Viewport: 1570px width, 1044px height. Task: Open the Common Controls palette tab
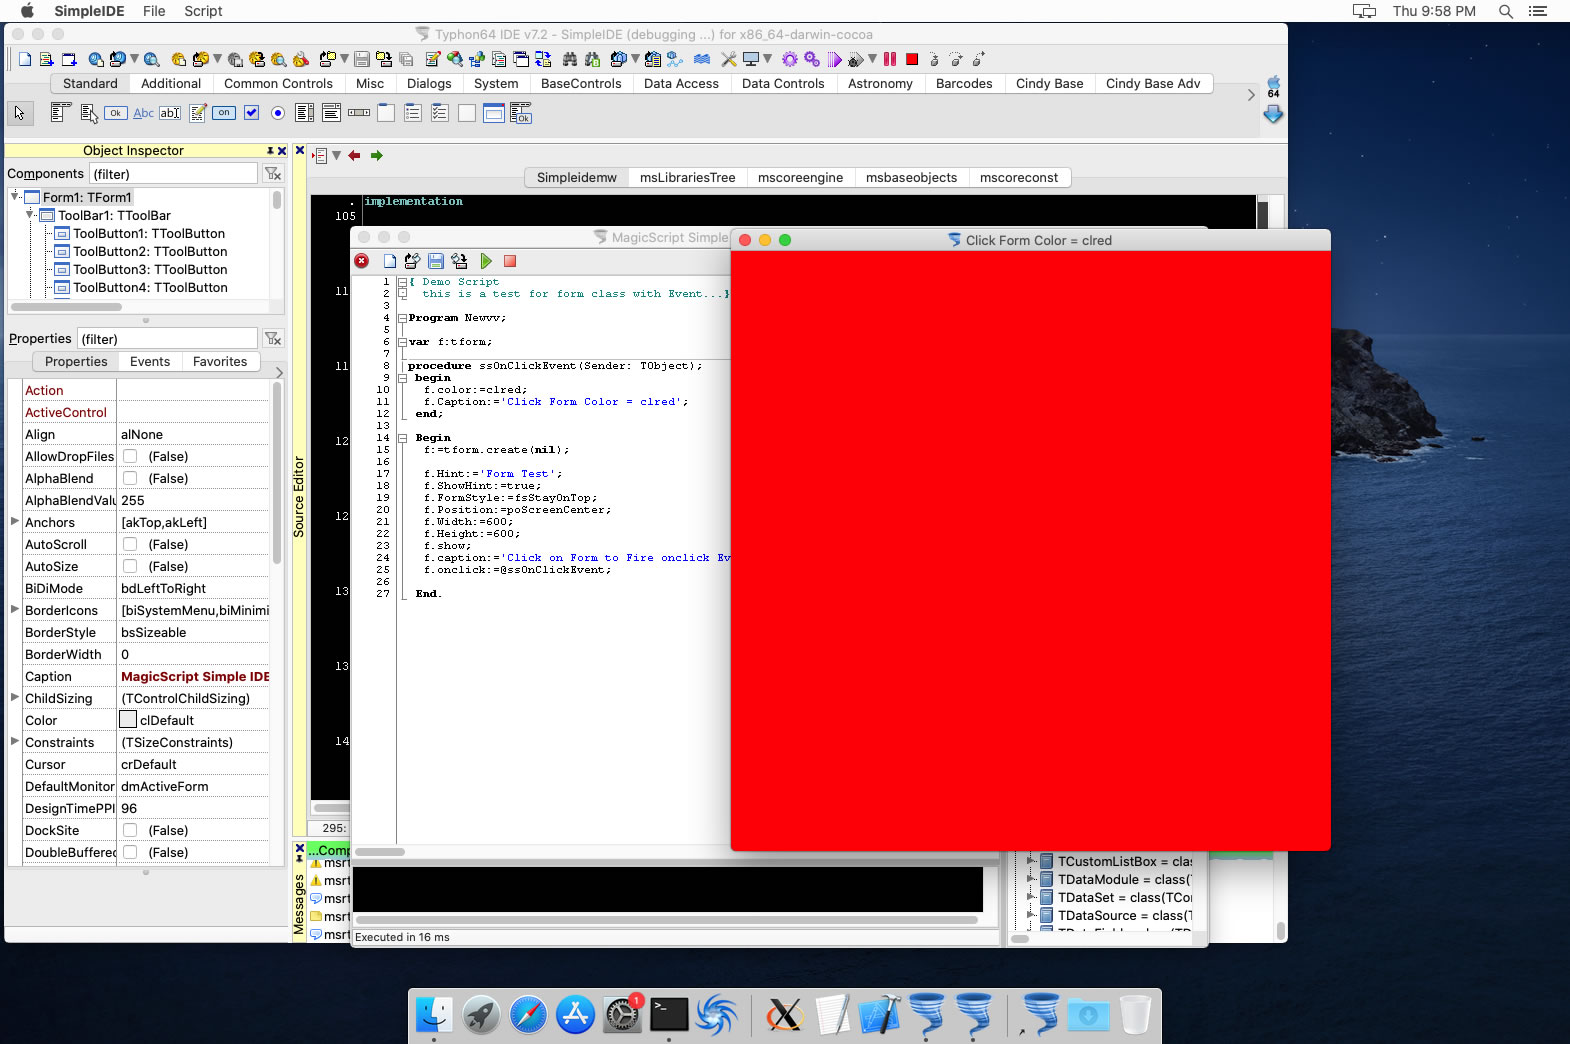click(x=278, y=84)
